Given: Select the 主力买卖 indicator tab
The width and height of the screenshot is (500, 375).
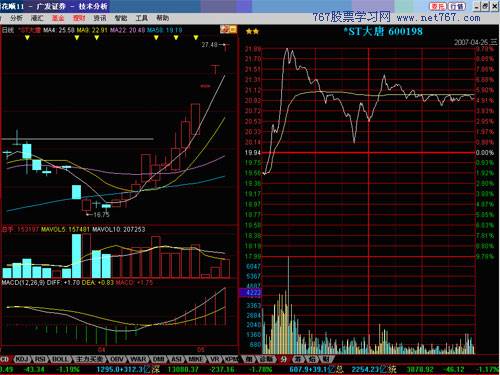Looking at the screenshot, I should (89, 359).
